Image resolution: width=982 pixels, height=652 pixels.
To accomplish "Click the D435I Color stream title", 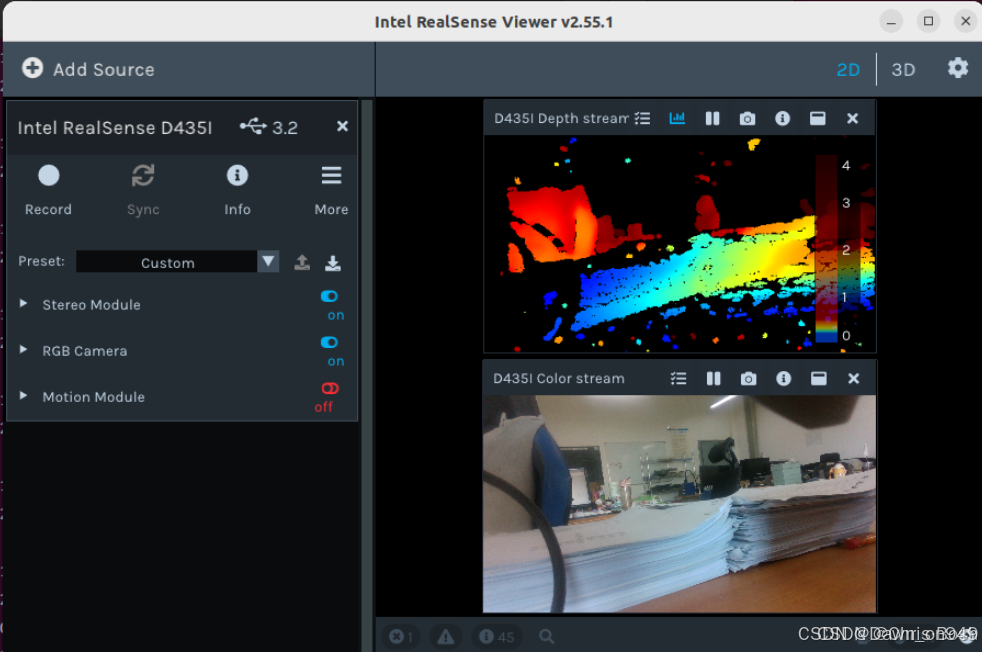I will pos(559,378).
